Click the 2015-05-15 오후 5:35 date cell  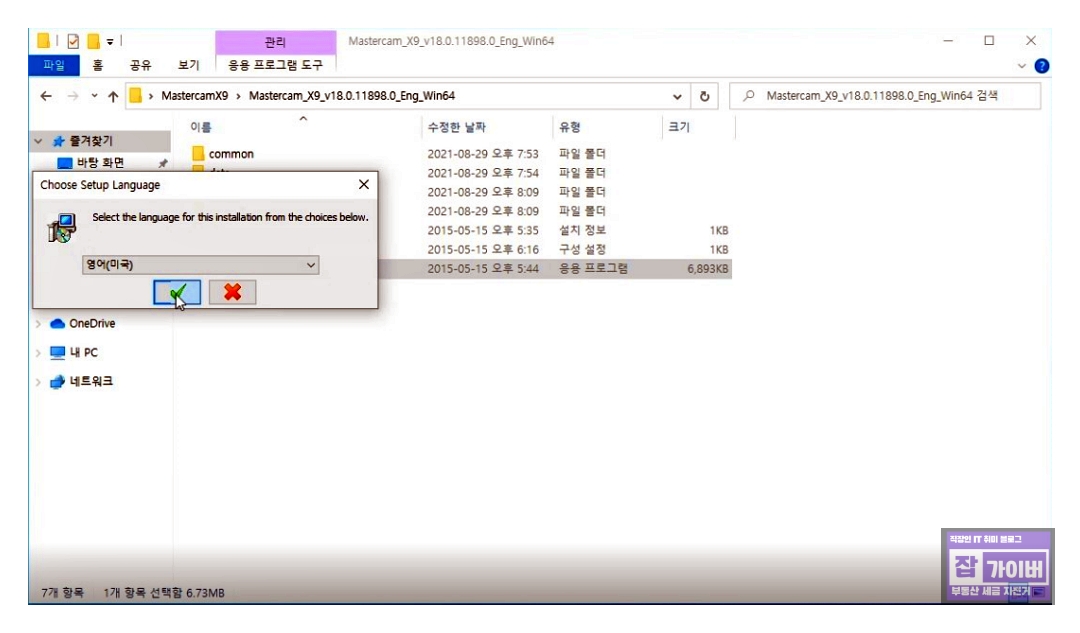coord(482,230)
